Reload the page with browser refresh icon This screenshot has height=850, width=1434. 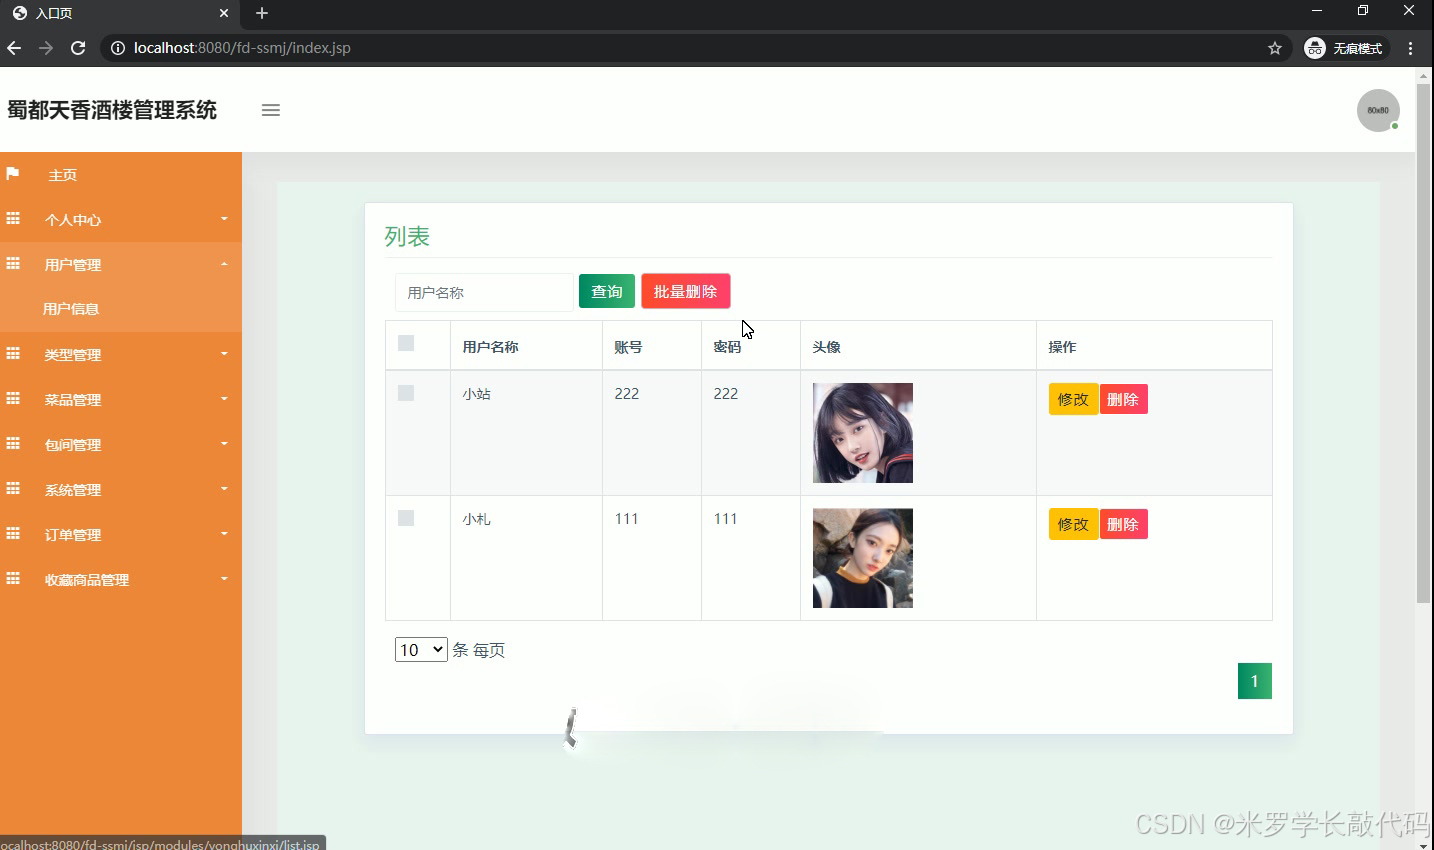[78, 48]
